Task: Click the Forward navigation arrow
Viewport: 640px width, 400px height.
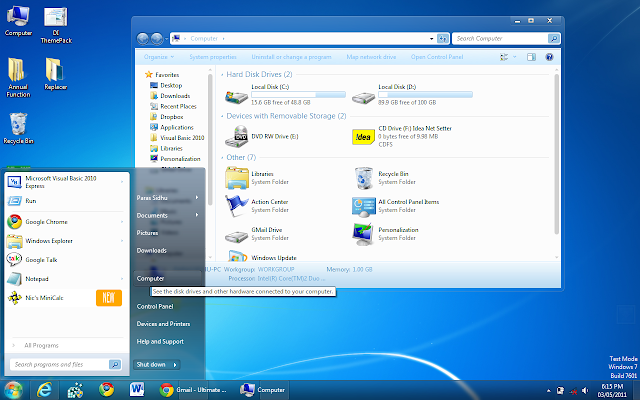Action: (x=157, y=38)
